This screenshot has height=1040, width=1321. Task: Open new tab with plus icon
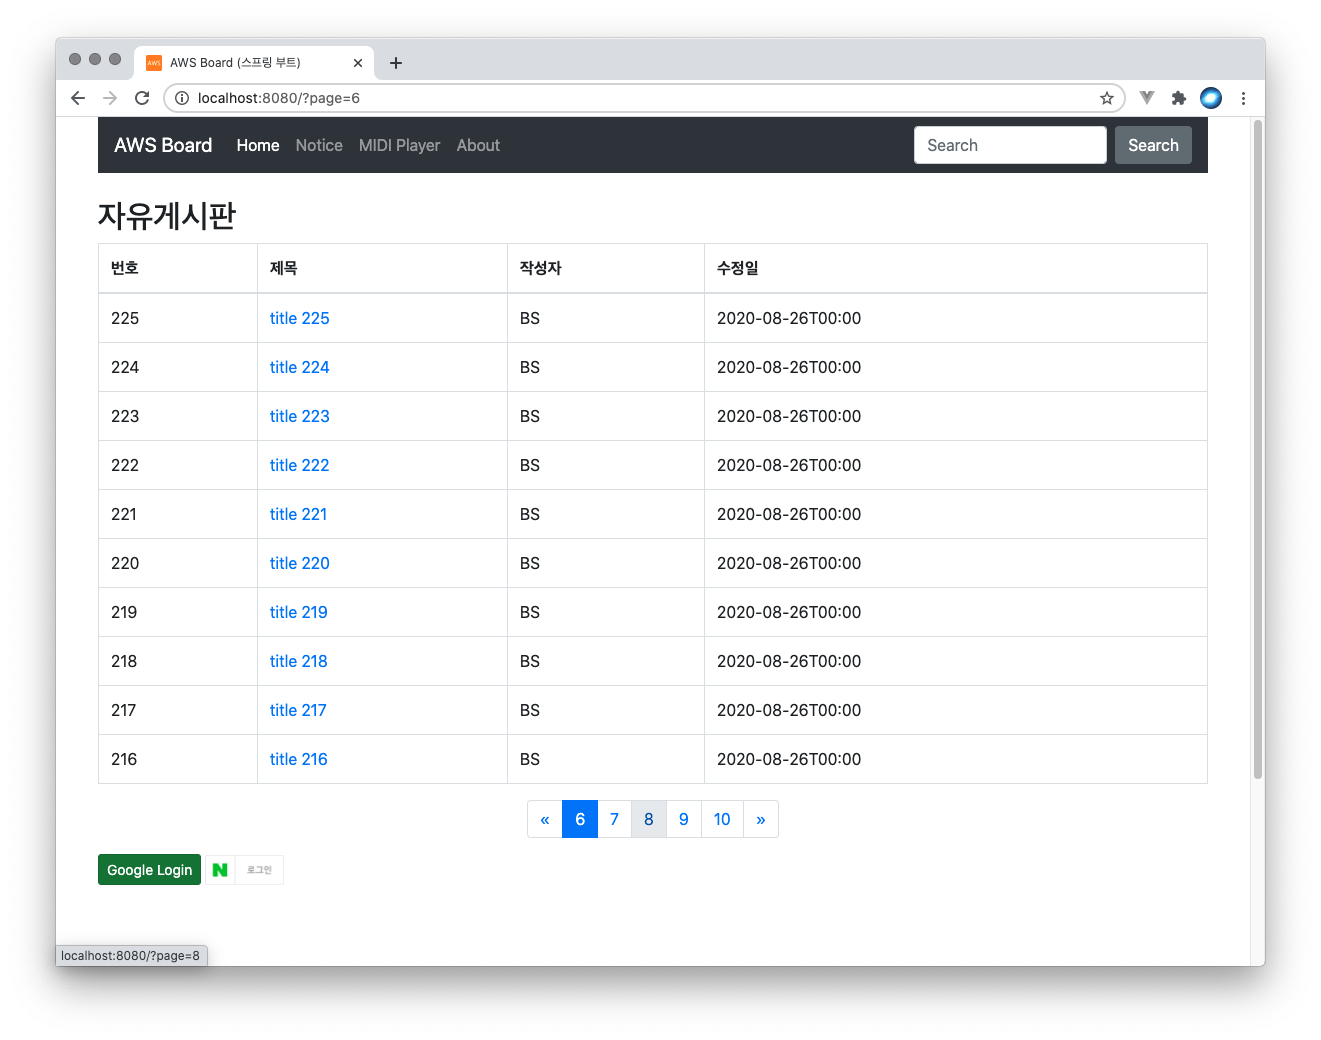(396, 63)
